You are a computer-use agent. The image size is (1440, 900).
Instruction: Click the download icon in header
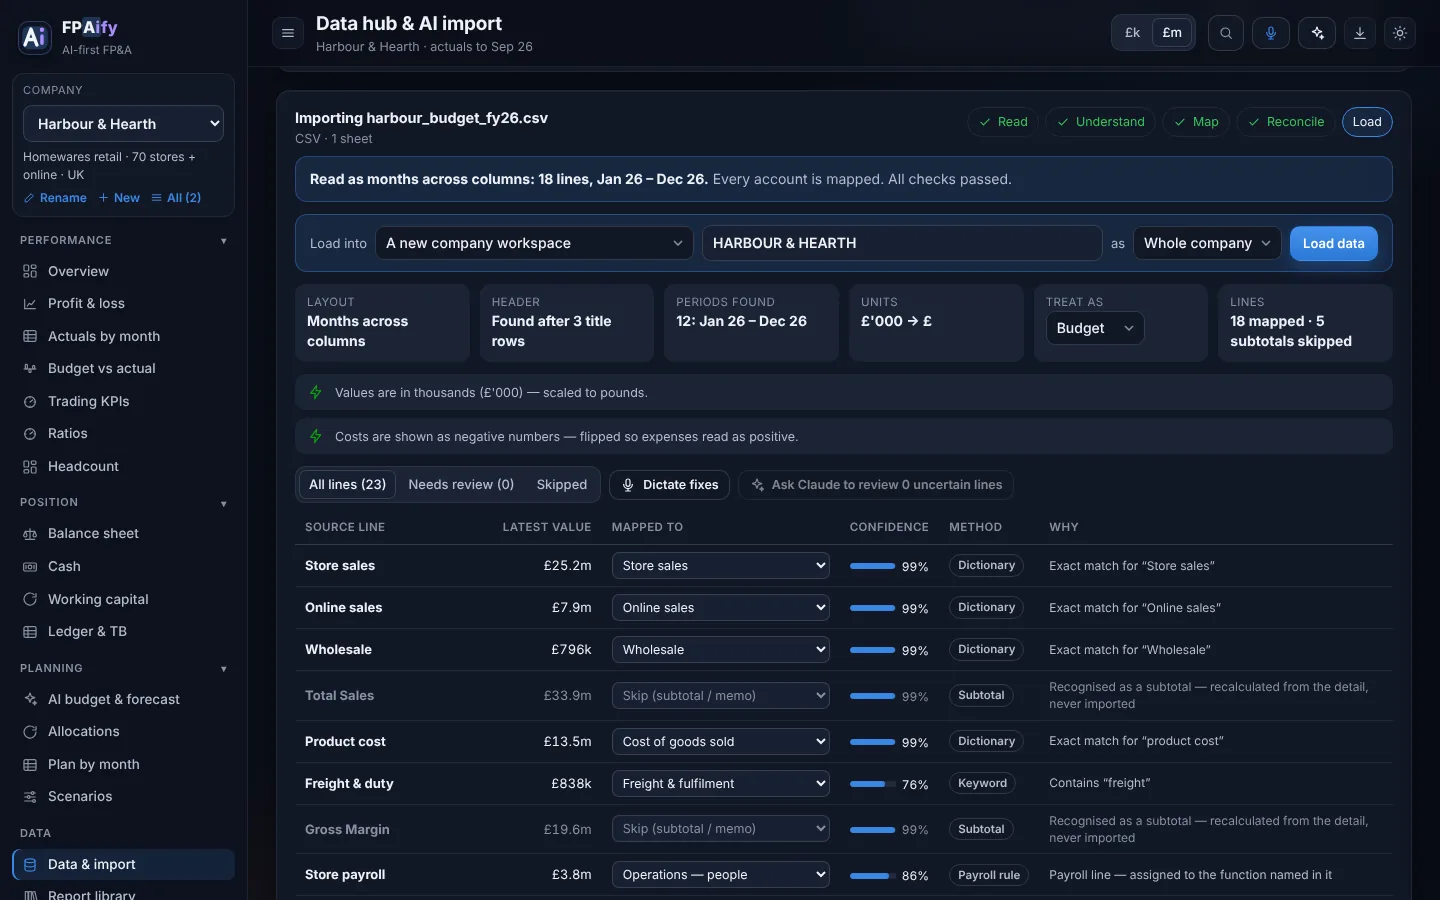pyautogui.click(x=1360, y=33)
